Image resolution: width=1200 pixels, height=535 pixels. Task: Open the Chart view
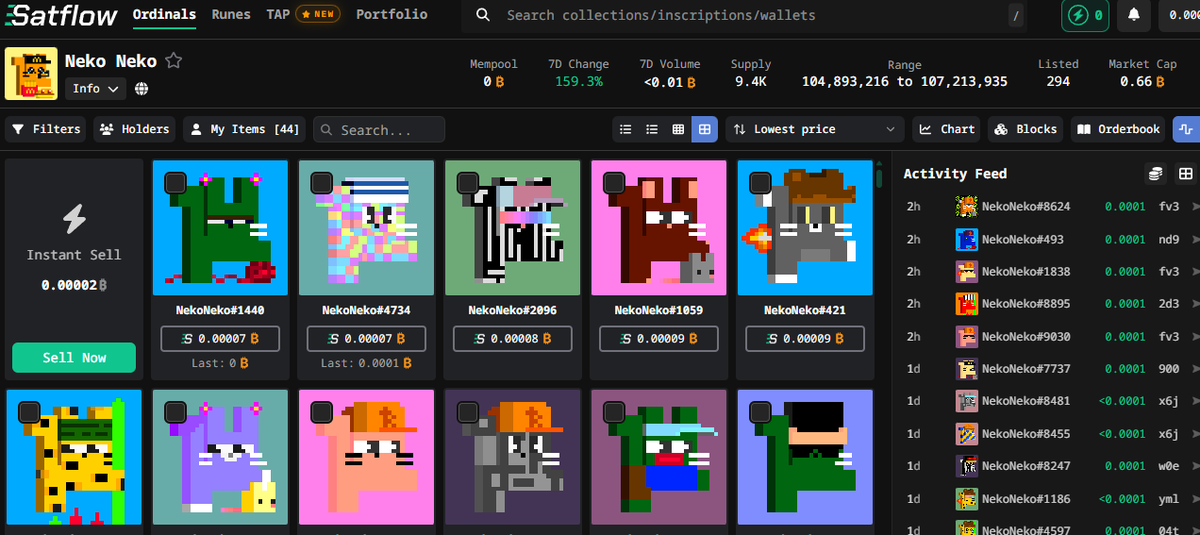pos(947,129)
